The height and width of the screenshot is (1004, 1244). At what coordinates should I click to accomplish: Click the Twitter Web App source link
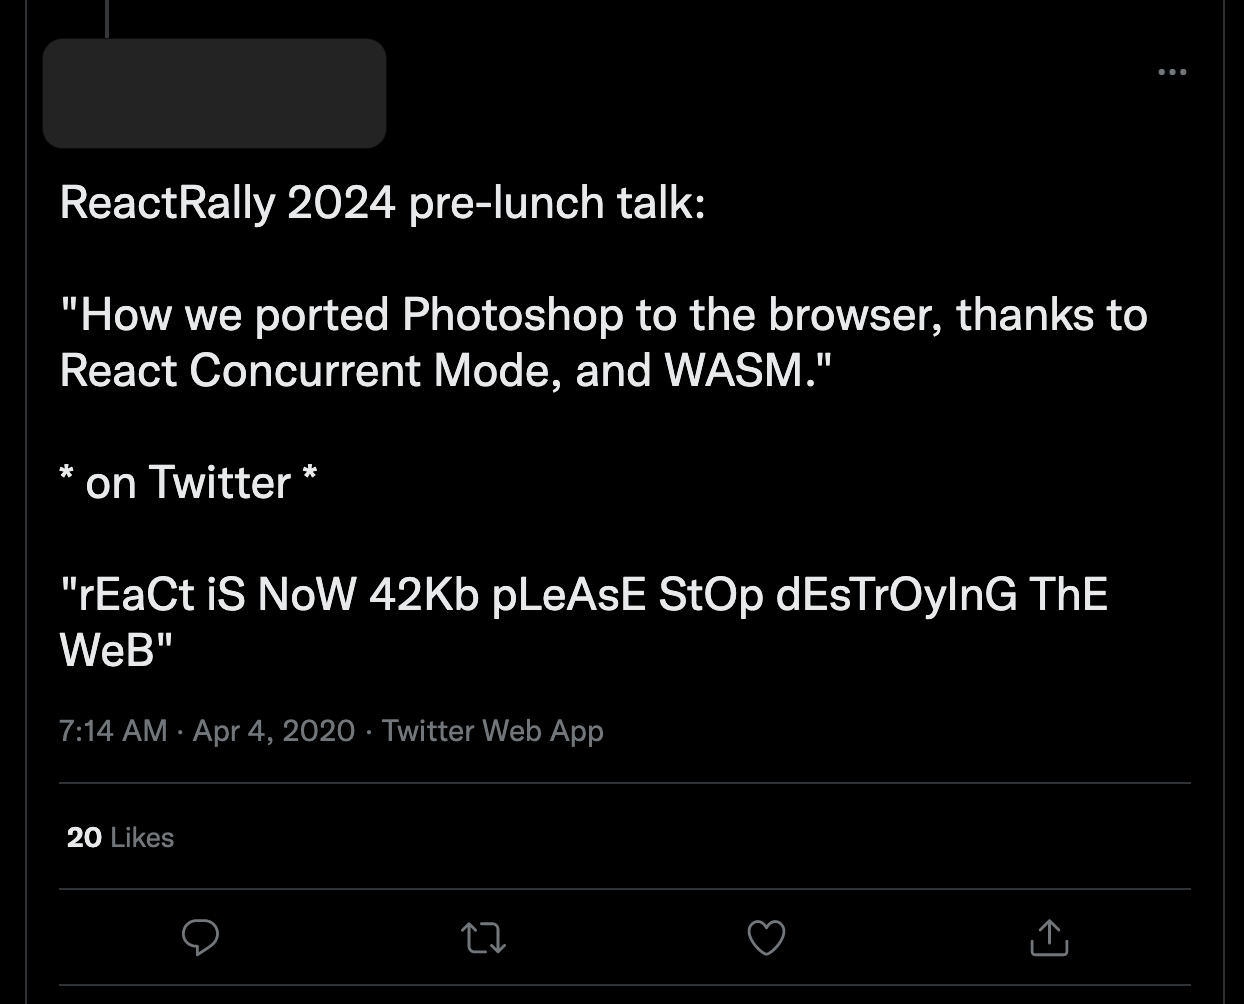(492, 731)
